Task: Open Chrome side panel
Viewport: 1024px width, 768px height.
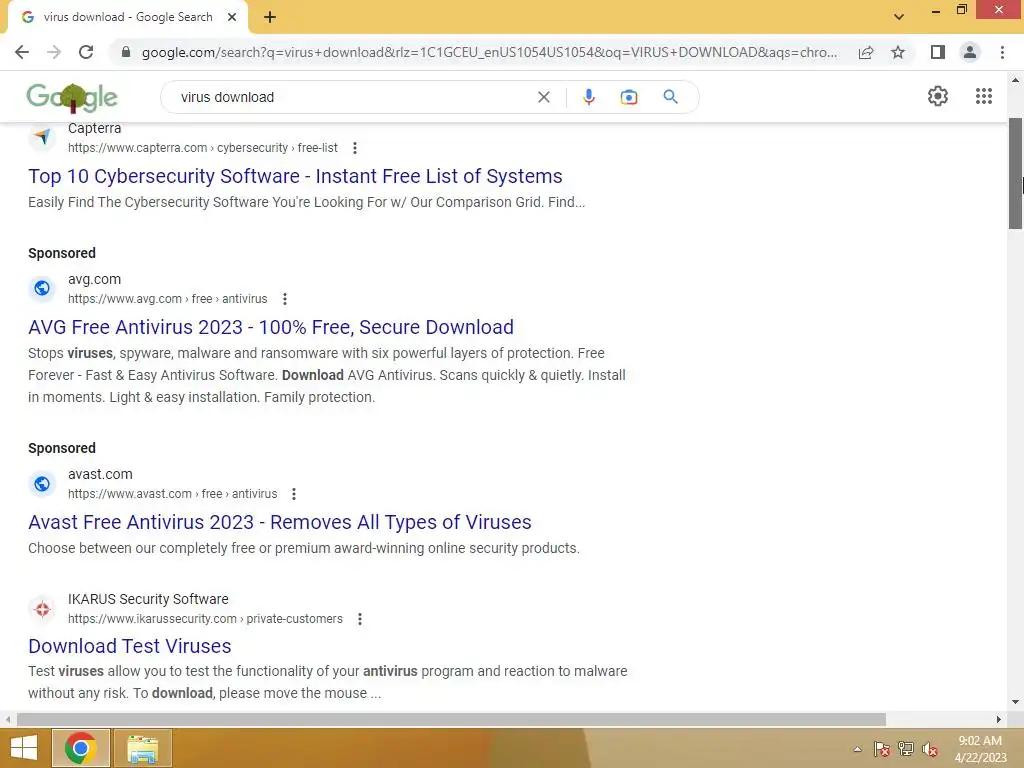Action: (x=938, y=52)
